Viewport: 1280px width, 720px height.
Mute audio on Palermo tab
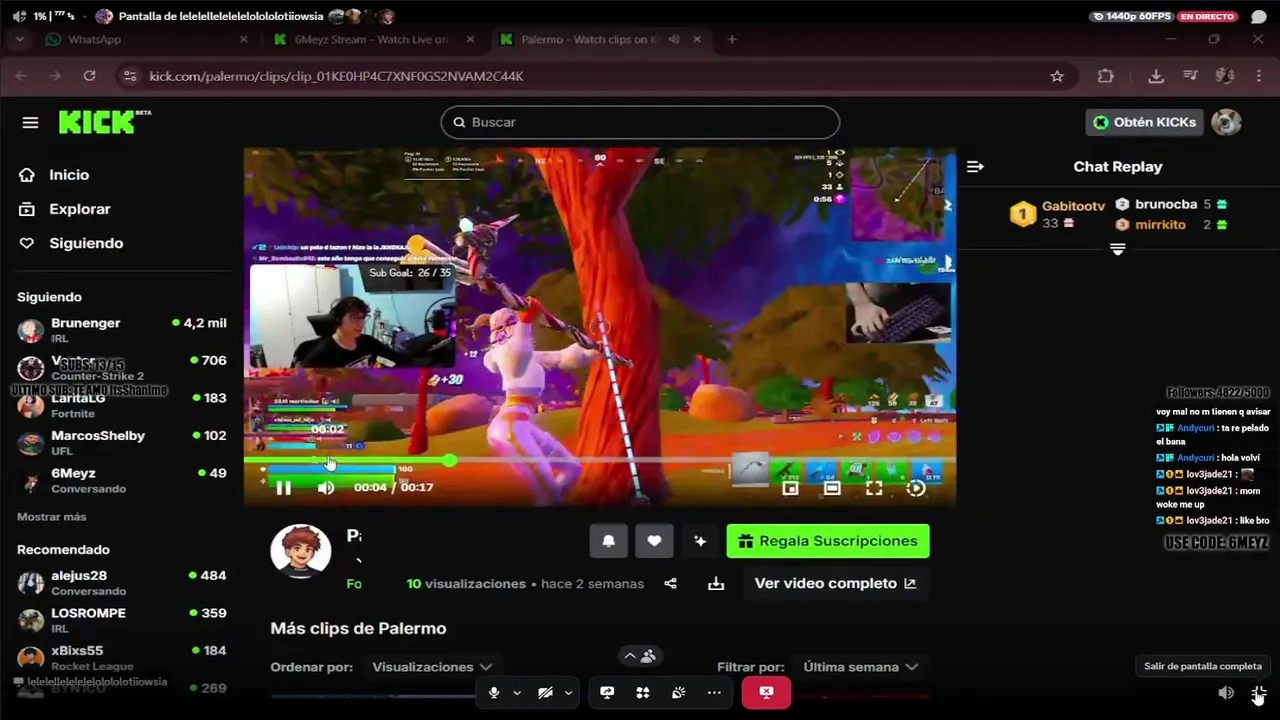[x=674, y=39]
